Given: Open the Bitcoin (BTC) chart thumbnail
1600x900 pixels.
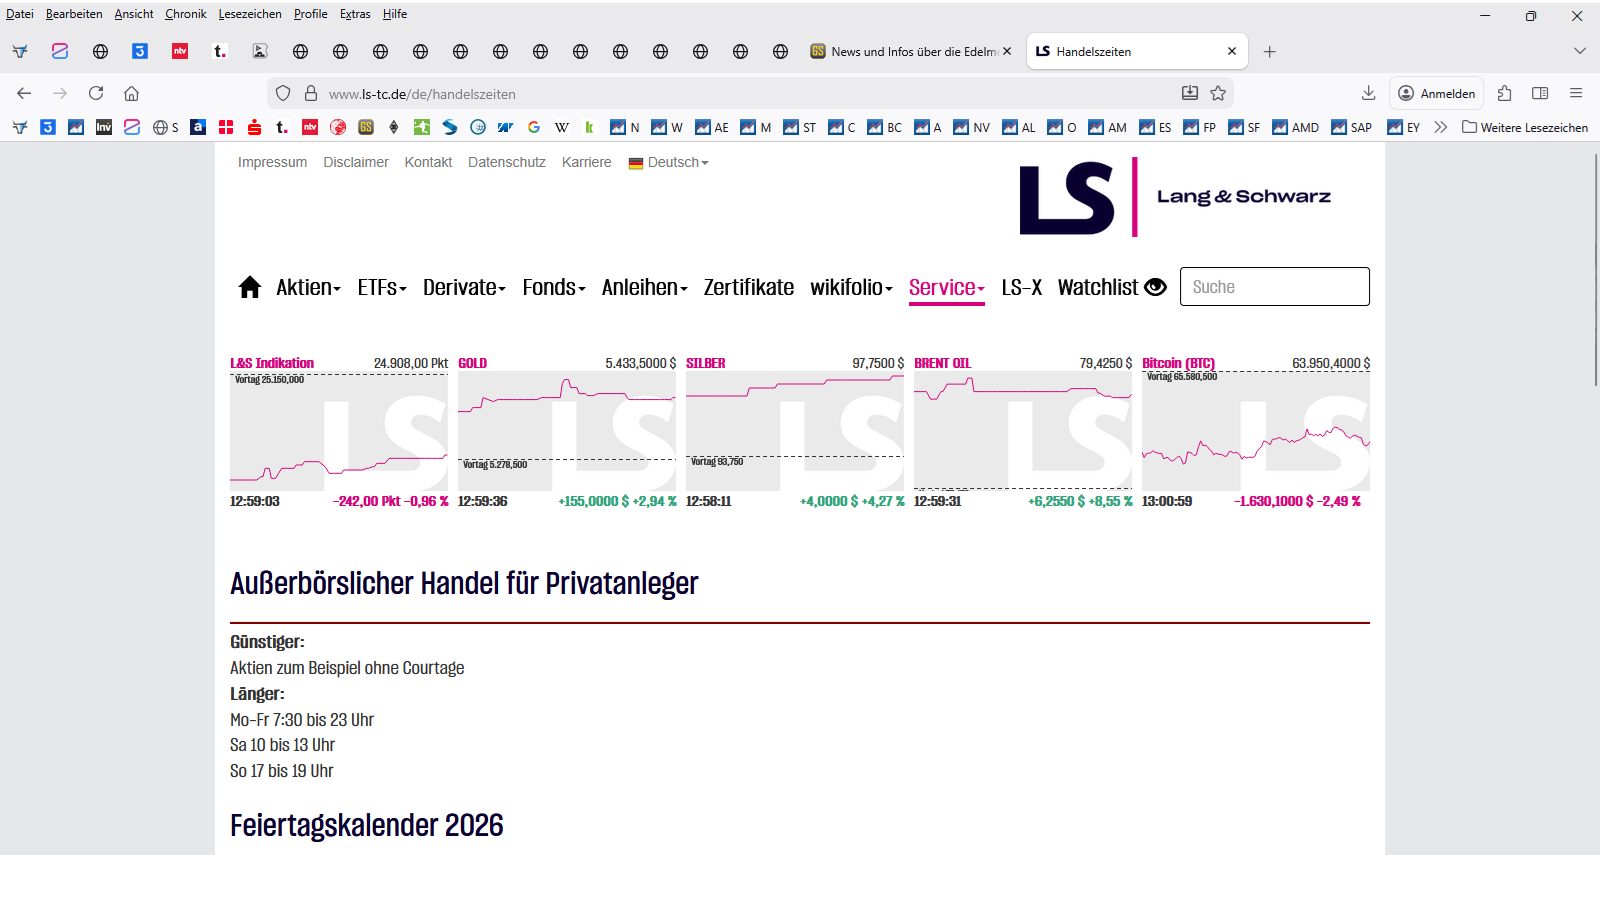Looking at the screenshot, I should (1255, 431).
